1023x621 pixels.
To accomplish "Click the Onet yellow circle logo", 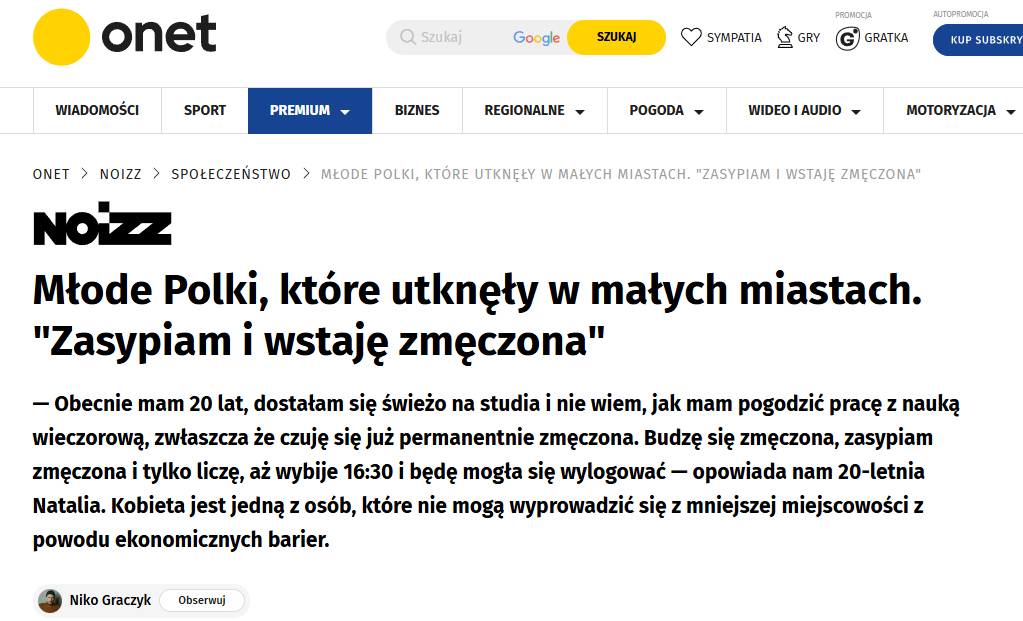I will click(62, 37).
